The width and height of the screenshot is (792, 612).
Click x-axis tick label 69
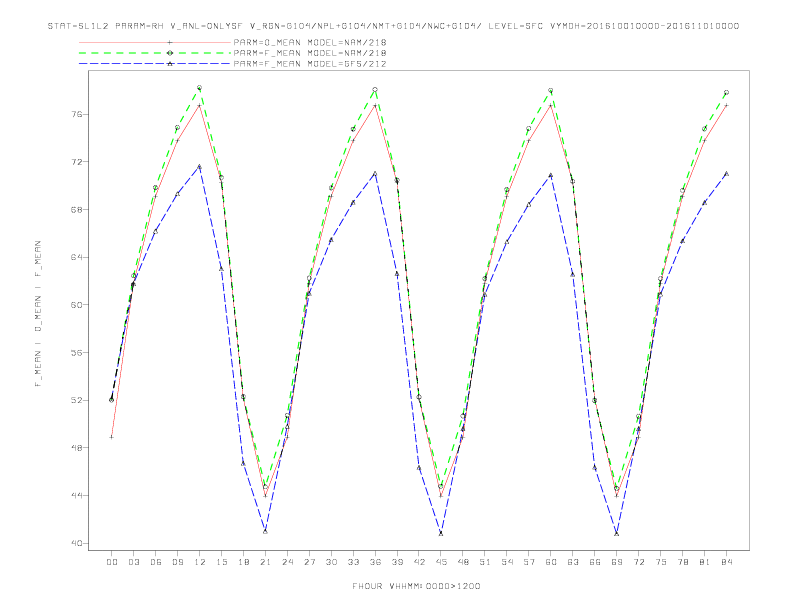point(617,562)
